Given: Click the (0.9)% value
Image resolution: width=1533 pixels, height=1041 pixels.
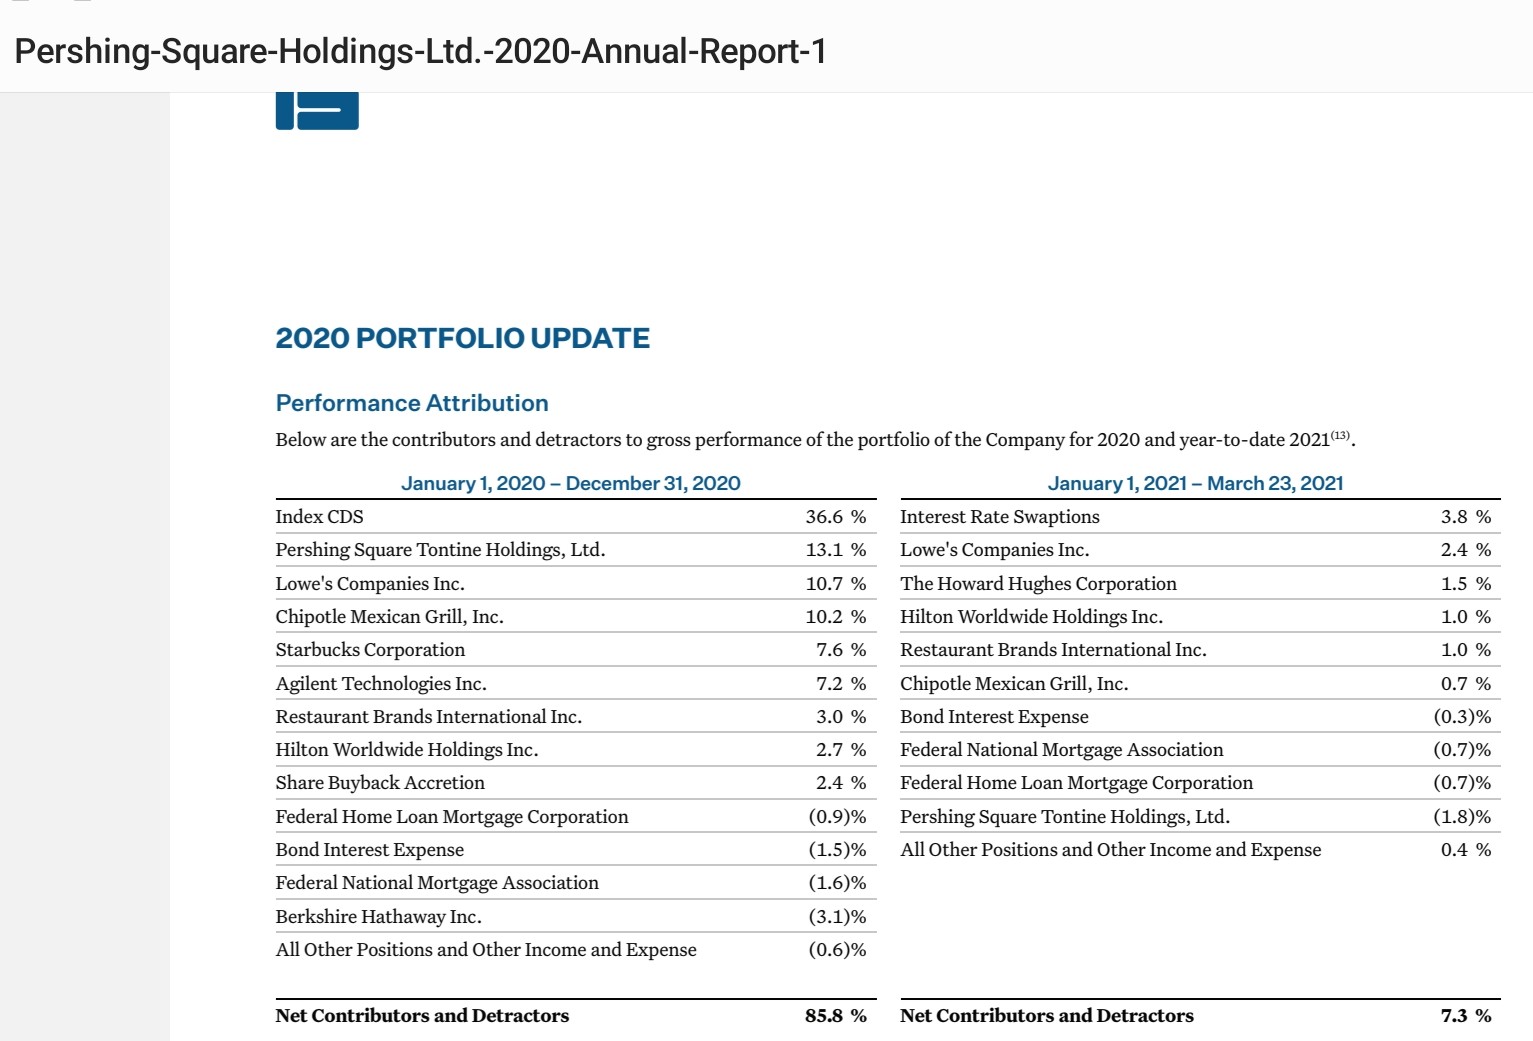Looking at the screenshot, I should [838, 816].
